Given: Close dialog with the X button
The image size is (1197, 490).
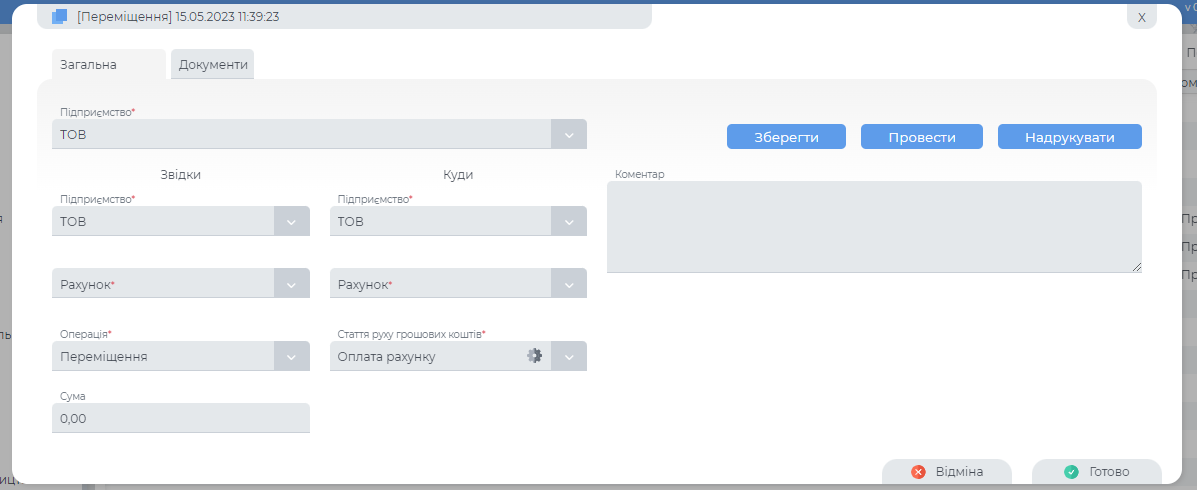Looking at the screenshot, I should coord(1141,17).
